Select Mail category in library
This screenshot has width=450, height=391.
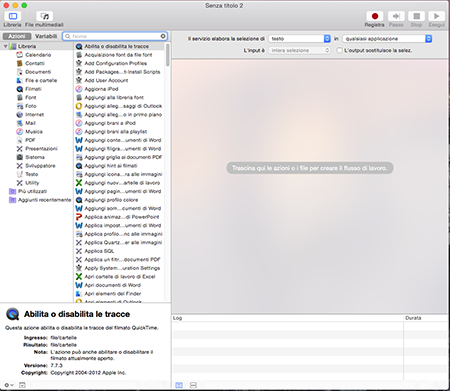(x=30, y=123)
